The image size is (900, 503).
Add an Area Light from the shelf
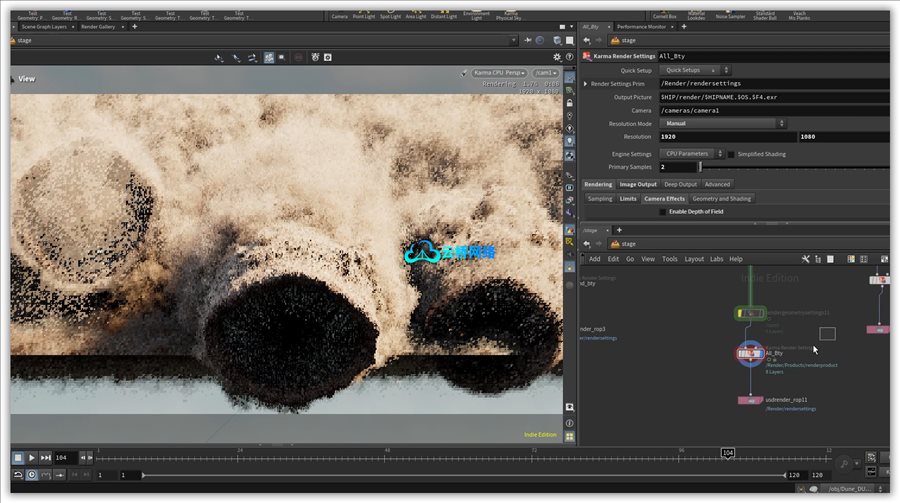416,15
